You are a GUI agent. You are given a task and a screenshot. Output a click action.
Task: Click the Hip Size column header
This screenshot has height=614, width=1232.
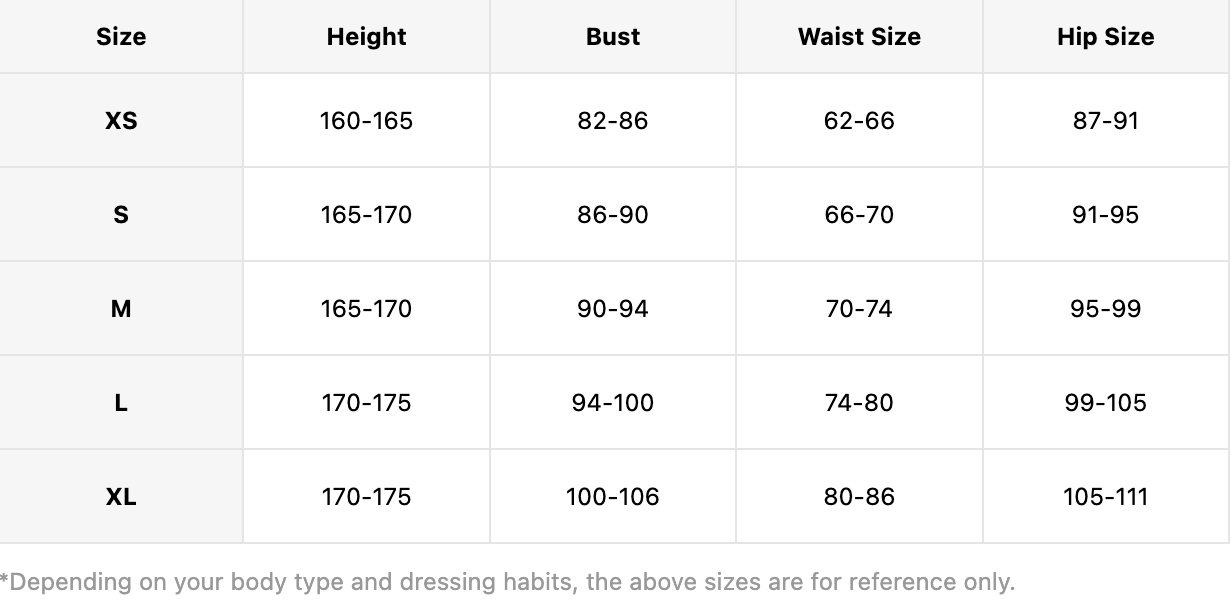coord(1106,37)
